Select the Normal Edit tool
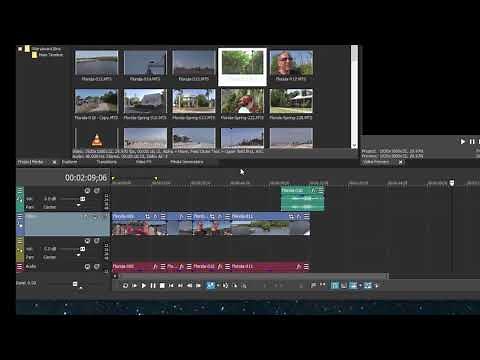Viewport: 480px width, 360px height. pyautogui.click(x=211, y=285)
